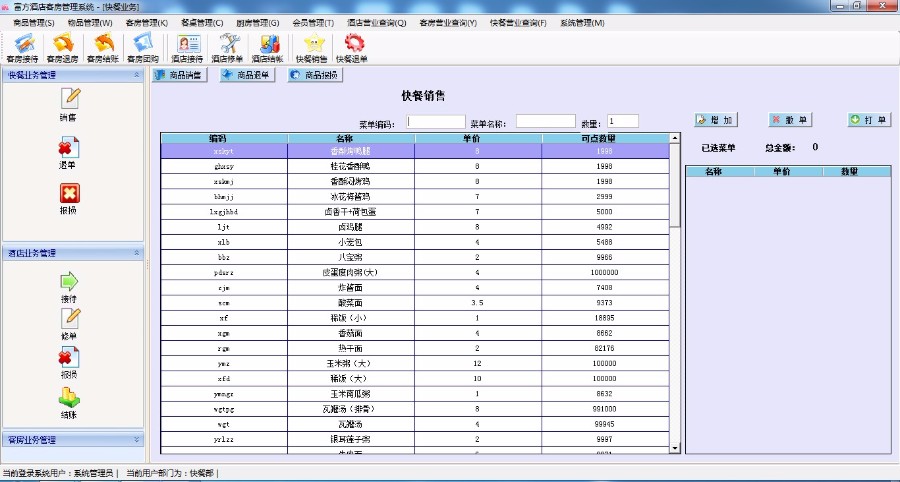This screenshot has height=482, width=900.
Task: Select the 八宝粥 row
Action: (x=415, y=258)
